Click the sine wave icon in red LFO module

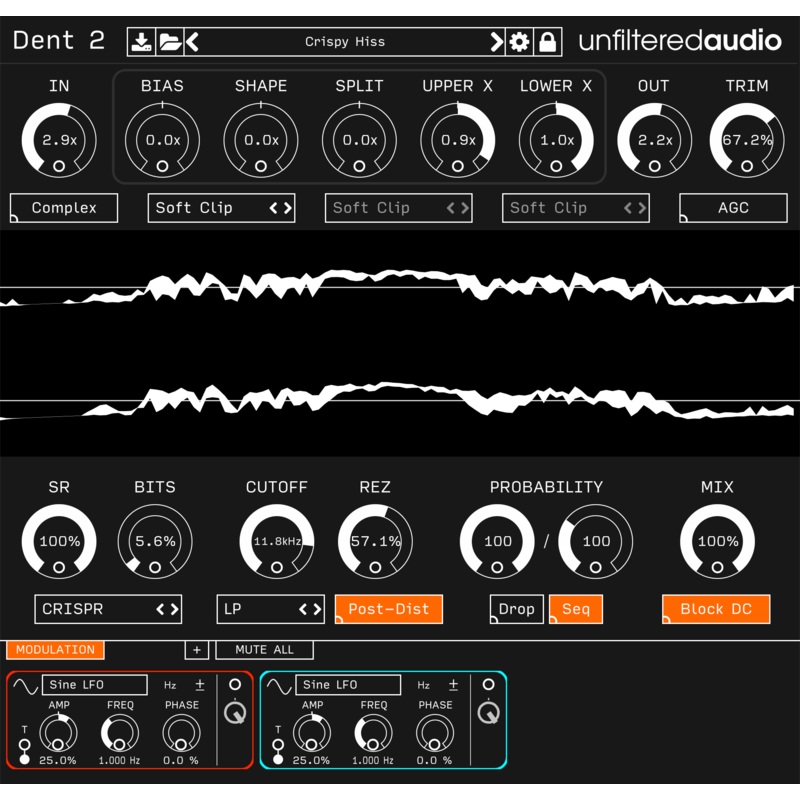(26, 686)
